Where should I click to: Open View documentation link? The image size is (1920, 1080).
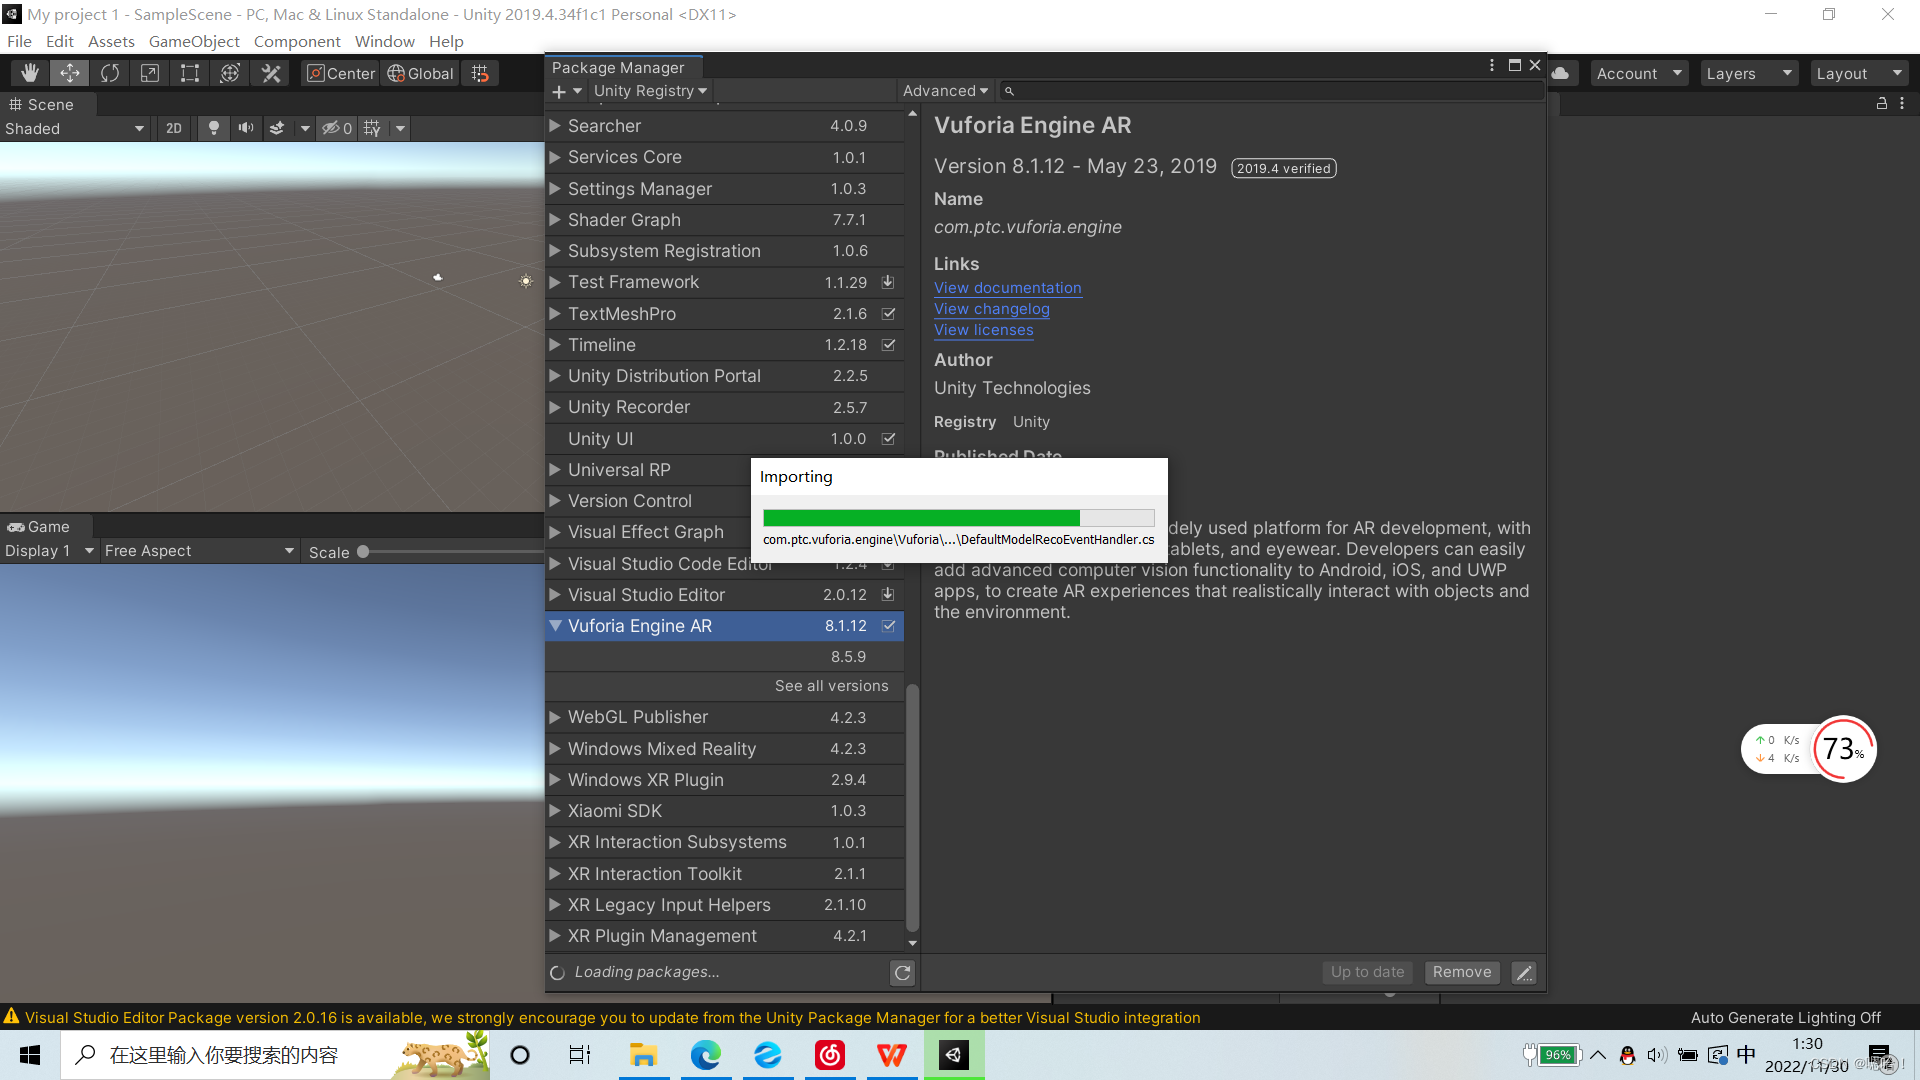[x=1007, y=288]
